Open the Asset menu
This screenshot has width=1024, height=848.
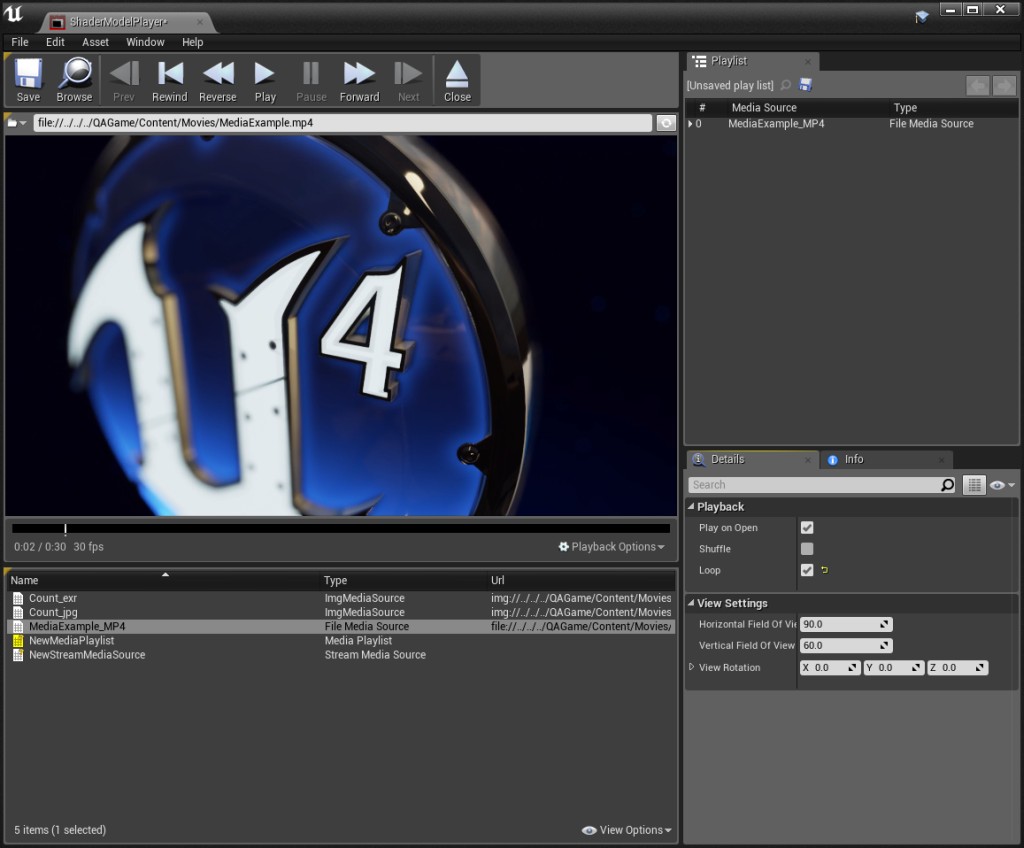pos(95,42)
